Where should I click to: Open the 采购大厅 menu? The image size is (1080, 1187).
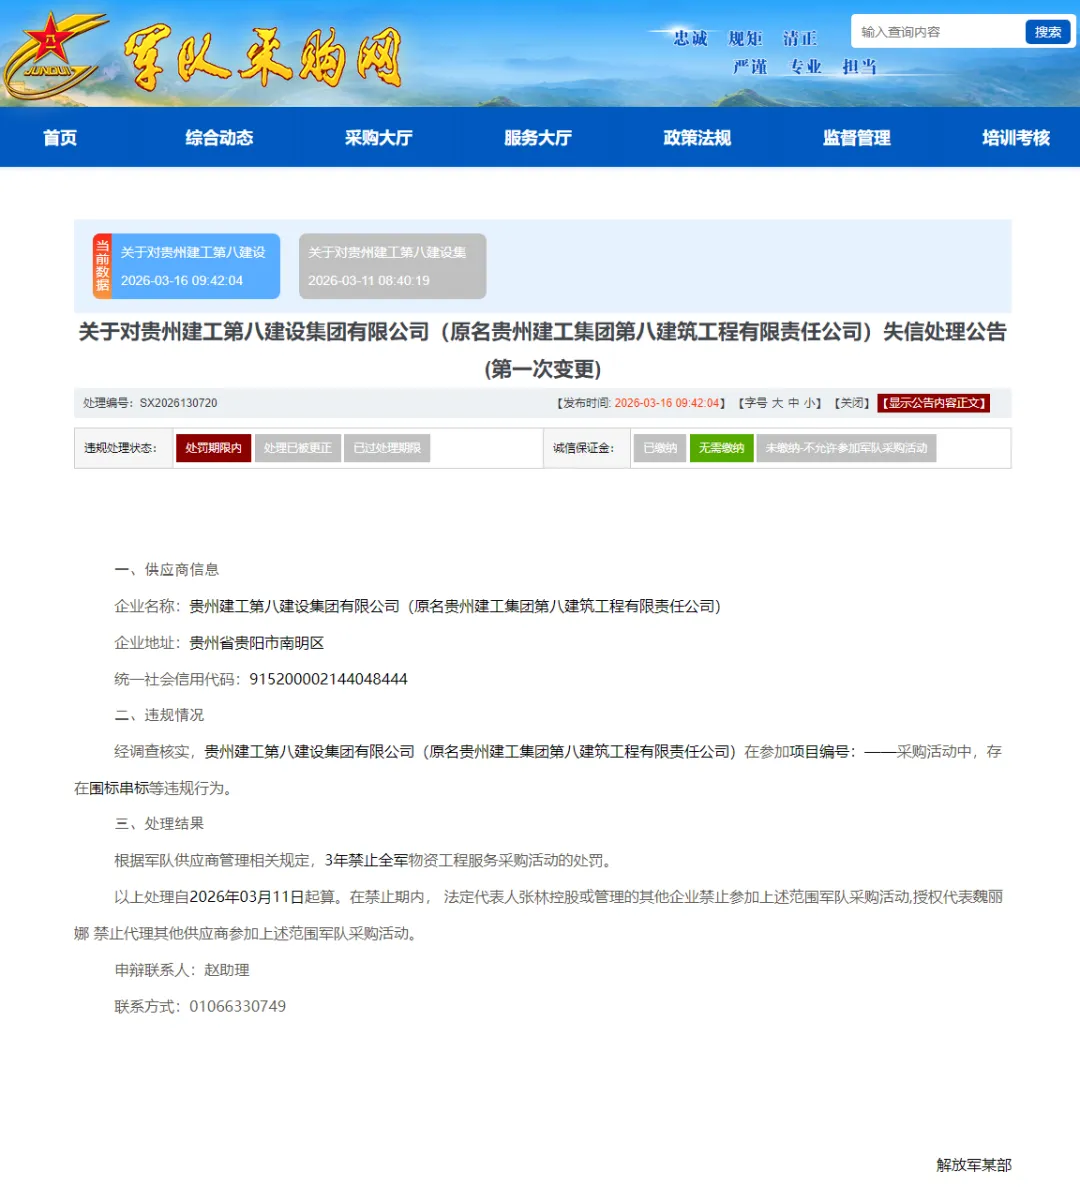(x=378, y=138)
